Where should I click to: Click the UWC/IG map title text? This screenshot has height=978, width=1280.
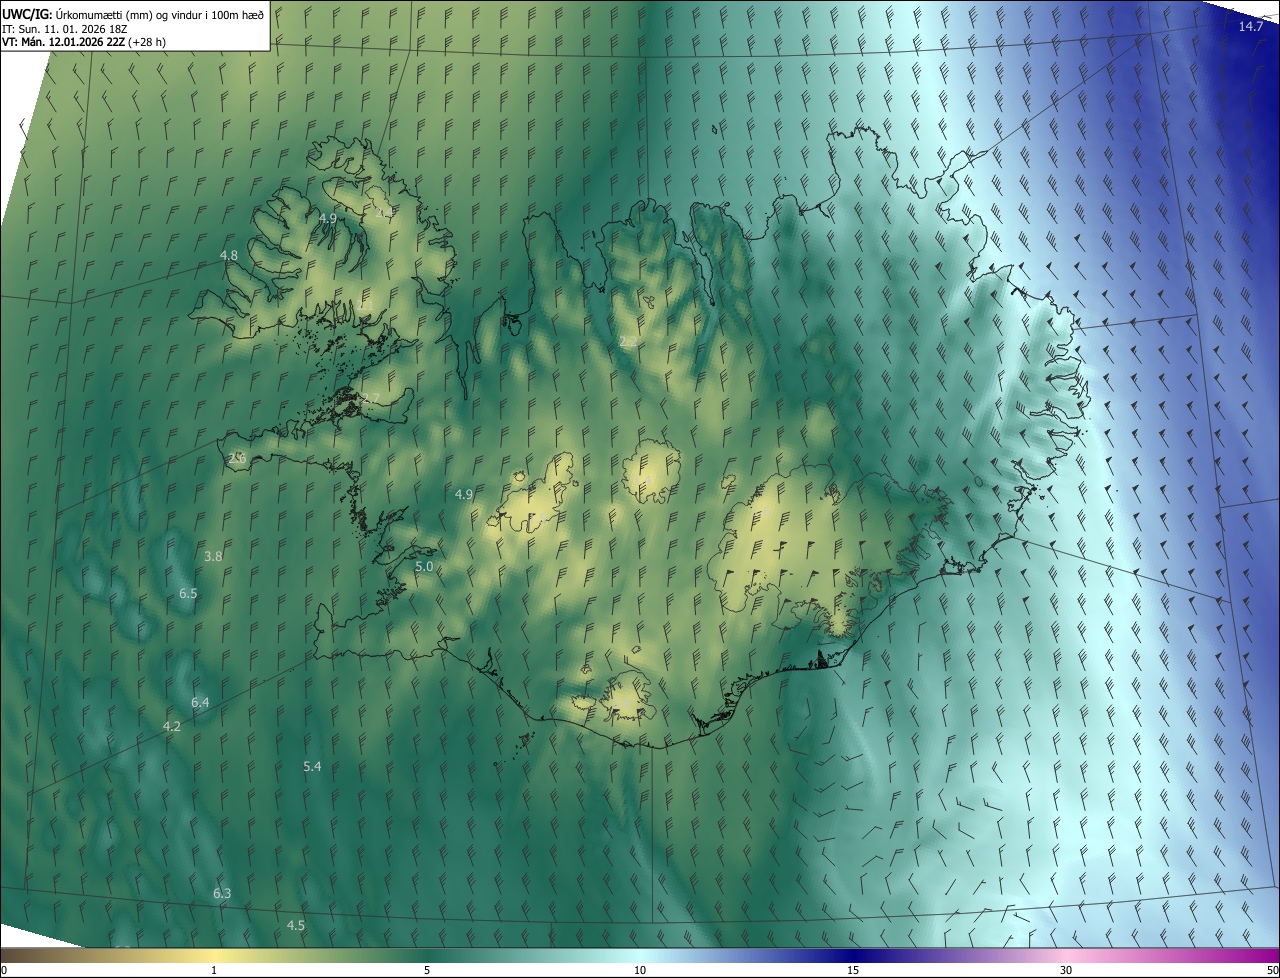click(x=133, y=13)
